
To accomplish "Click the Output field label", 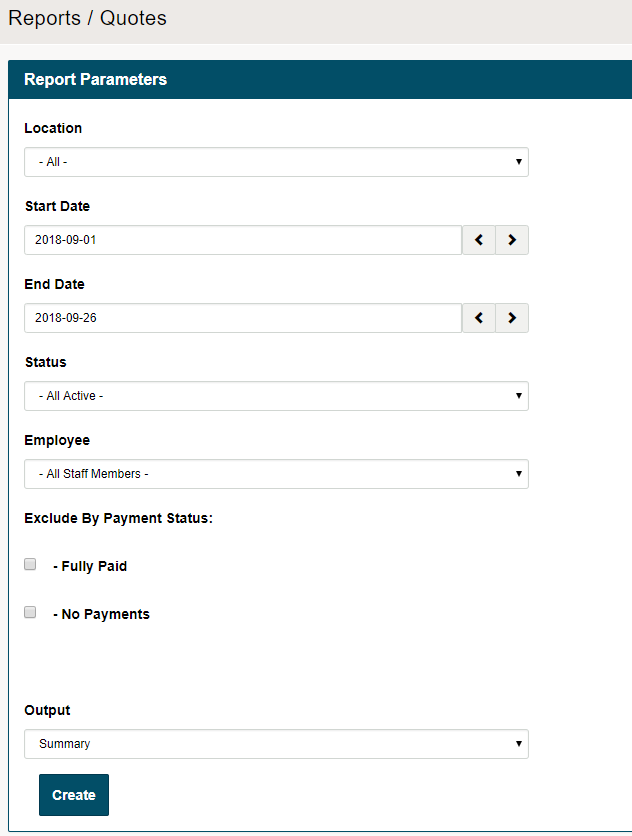I will (x=47, y=710).
